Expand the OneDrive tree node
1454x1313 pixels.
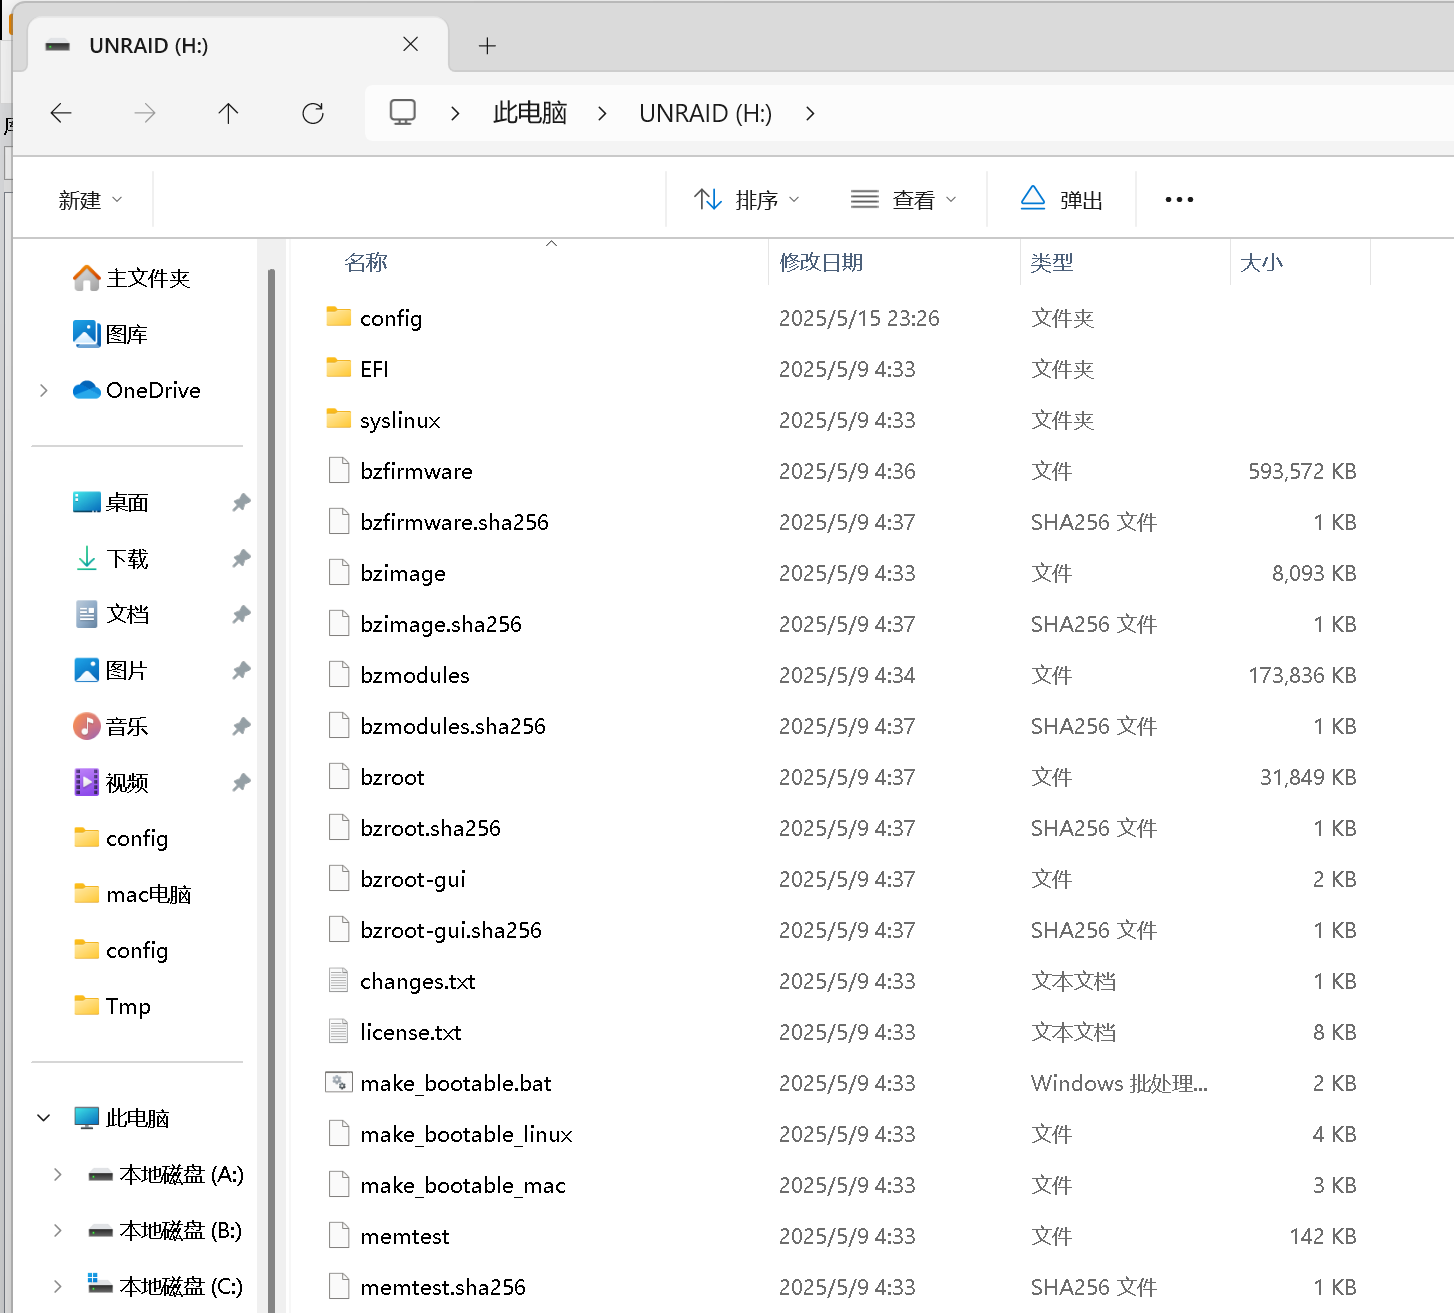pos(44,391)
